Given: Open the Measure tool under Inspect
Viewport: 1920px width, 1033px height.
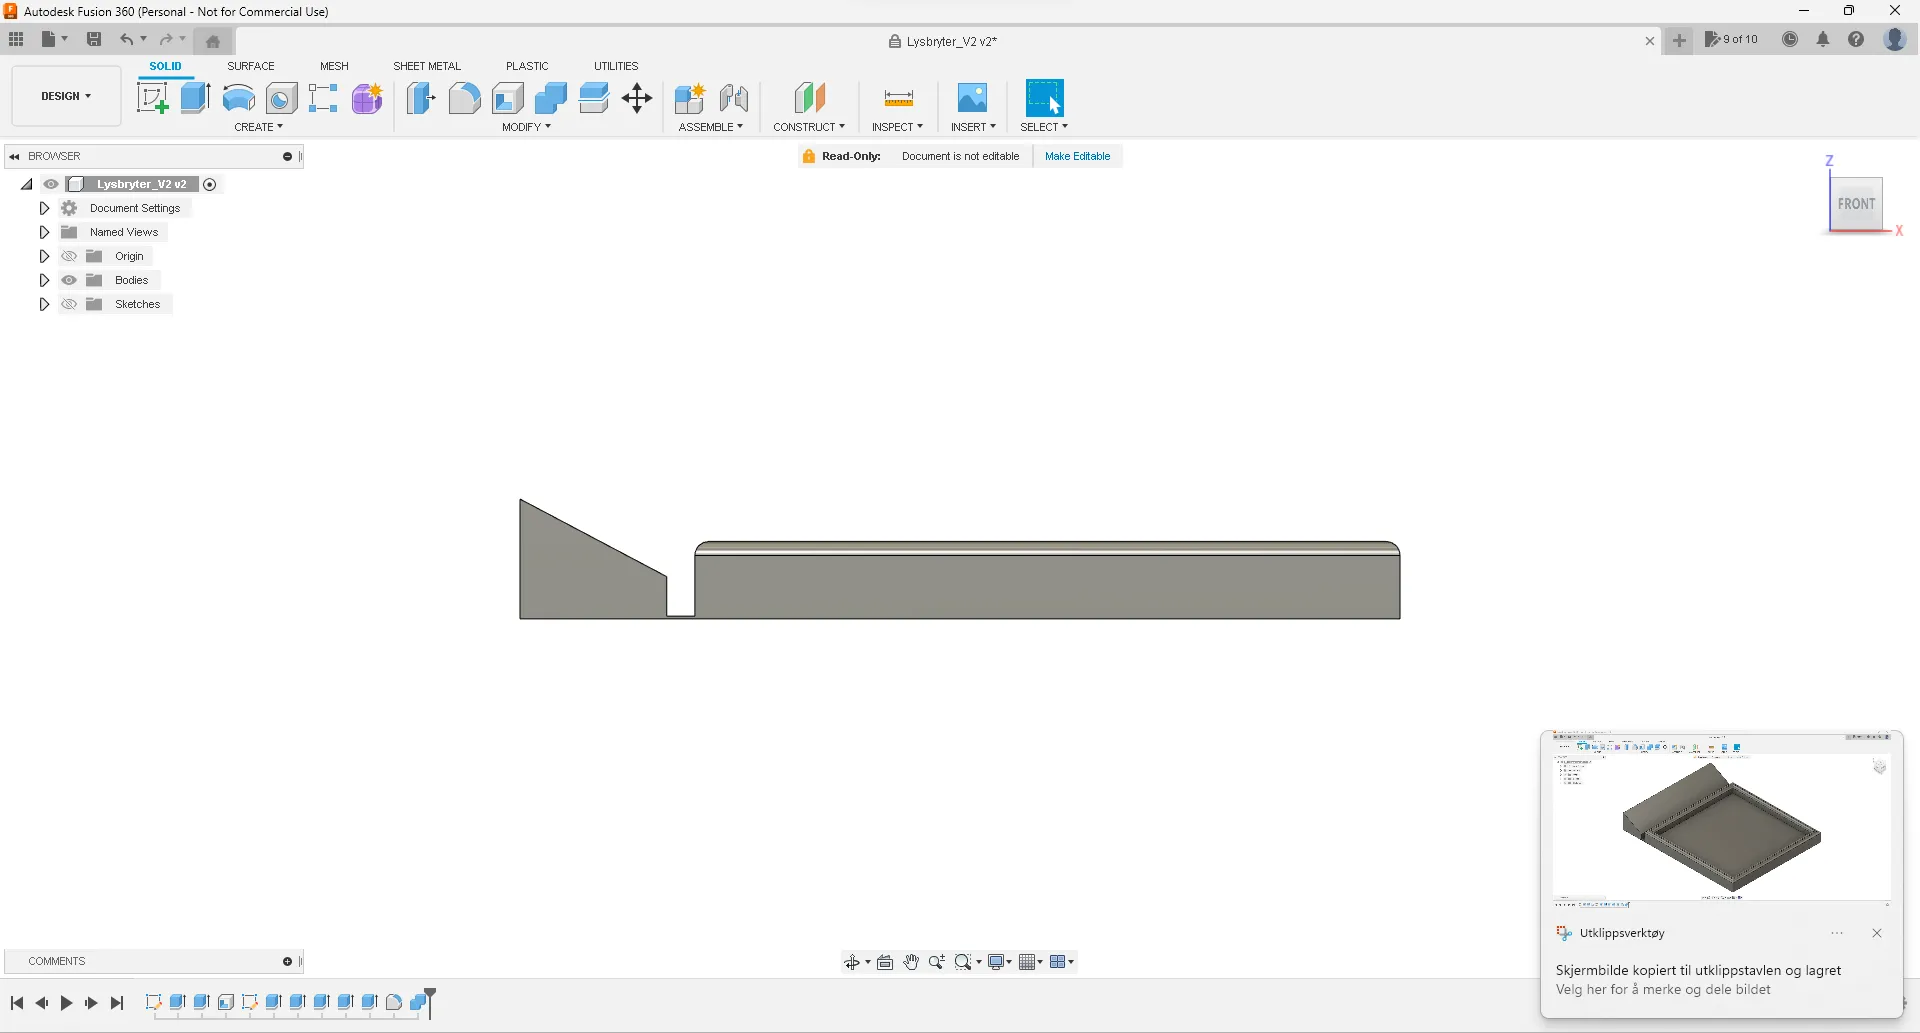Looking at the screenshot, I should point(898,98).
